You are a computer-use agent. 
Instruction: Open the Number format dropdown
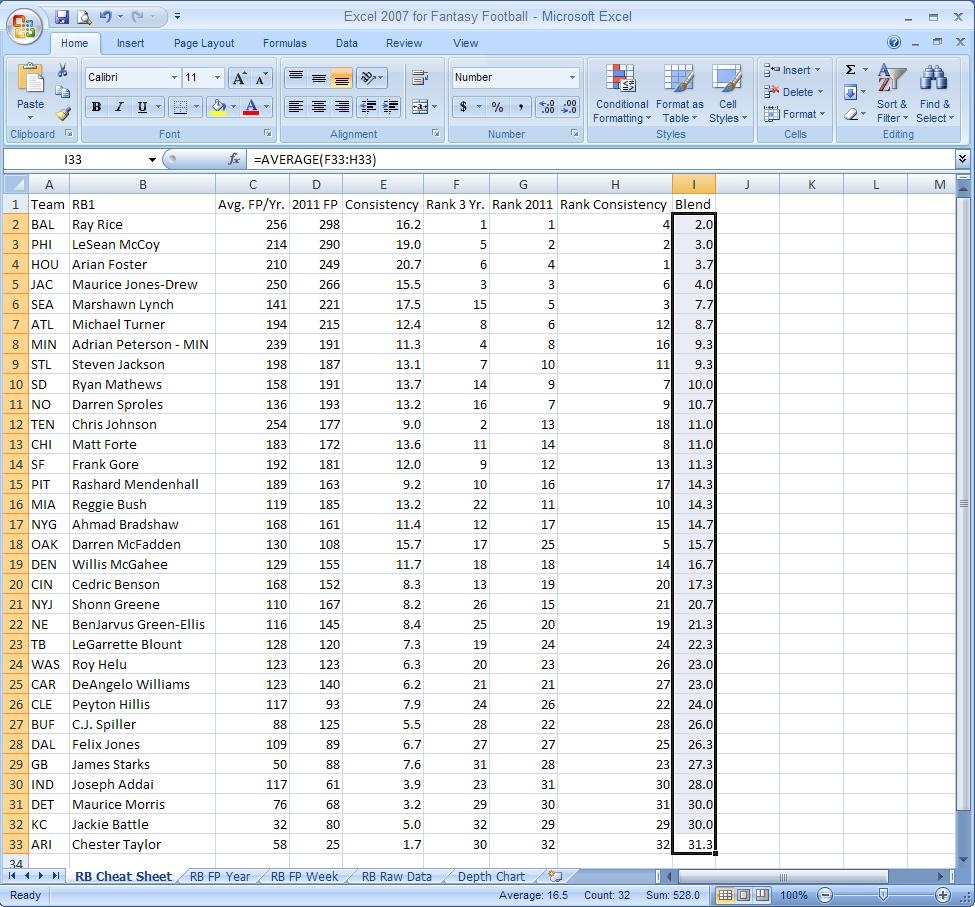tap(572, 77)
